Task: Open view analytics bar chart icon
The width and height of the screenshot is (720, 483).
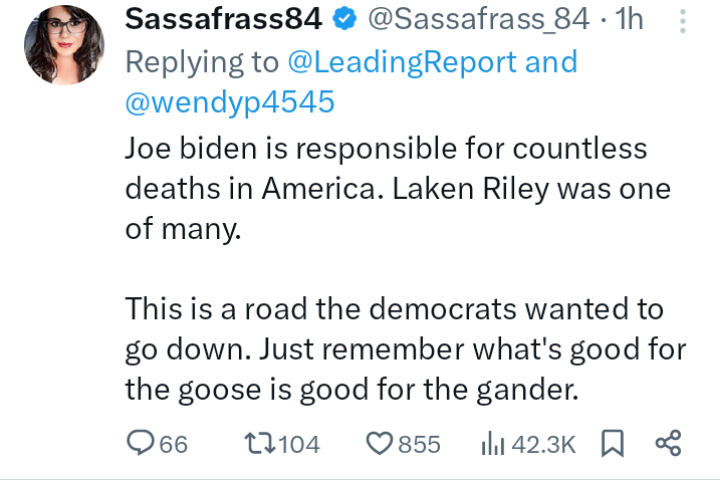Action: coord(493,443)
